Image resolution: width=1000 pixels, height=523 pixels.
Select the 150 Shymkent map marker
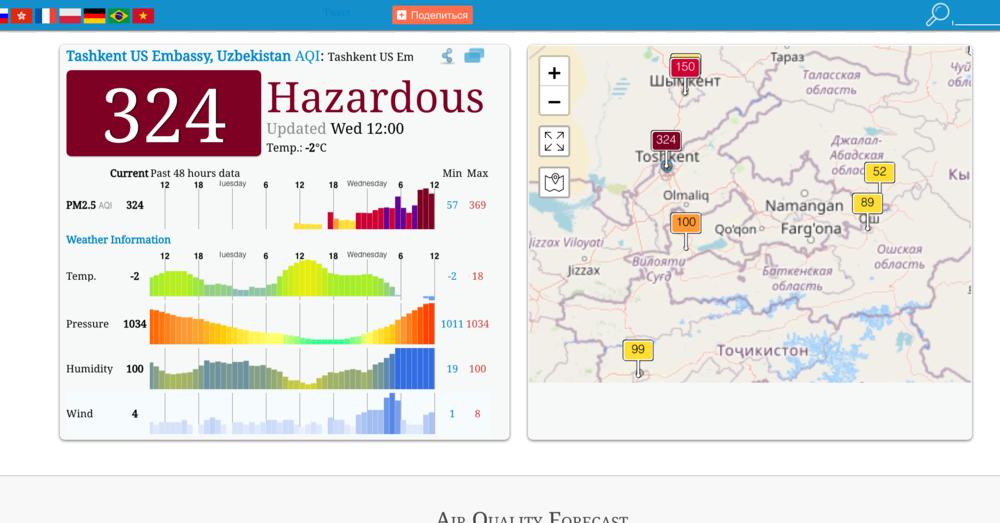click(x=685, y=68)
